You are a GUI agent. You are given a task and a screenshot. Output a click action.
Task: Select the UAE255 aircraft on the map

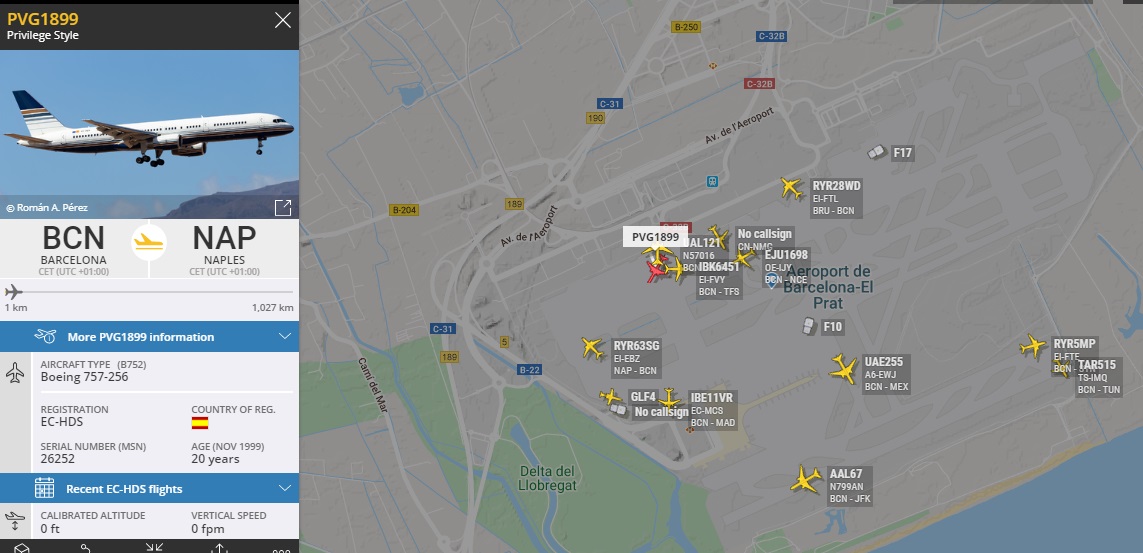843,369
